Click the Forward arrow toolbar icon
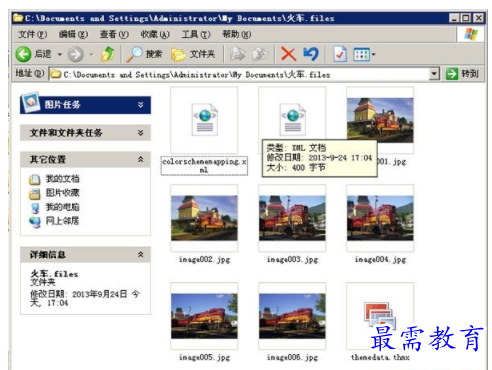 click(76, 54)
